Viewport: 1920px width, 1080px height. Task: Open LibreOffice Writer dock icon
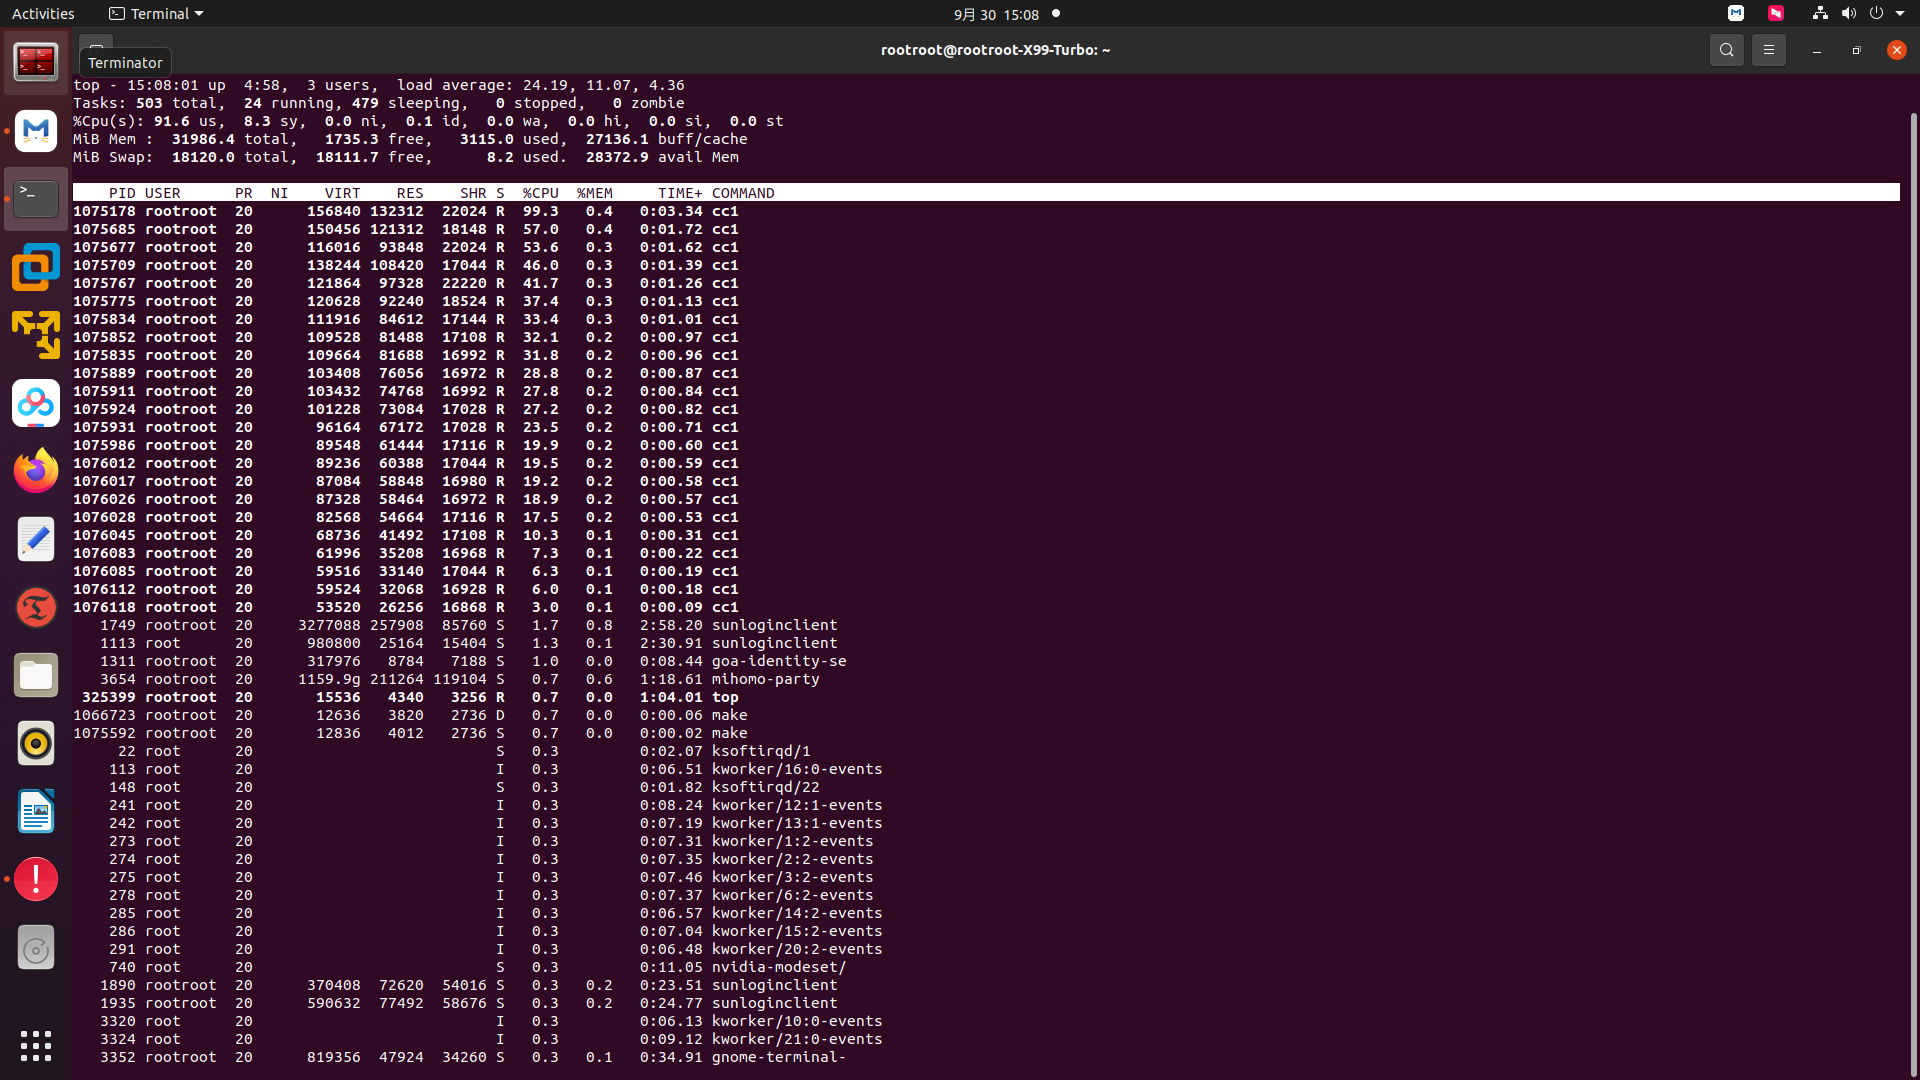coord(36,812)
